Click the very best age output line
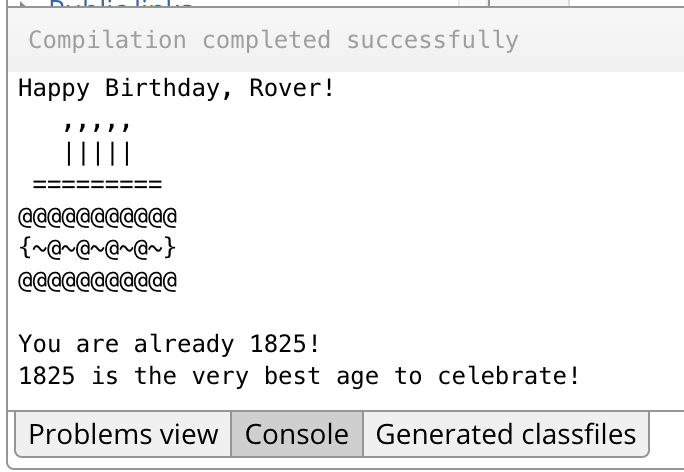Screen dimensions: 684x472 [x=299, y=376]
